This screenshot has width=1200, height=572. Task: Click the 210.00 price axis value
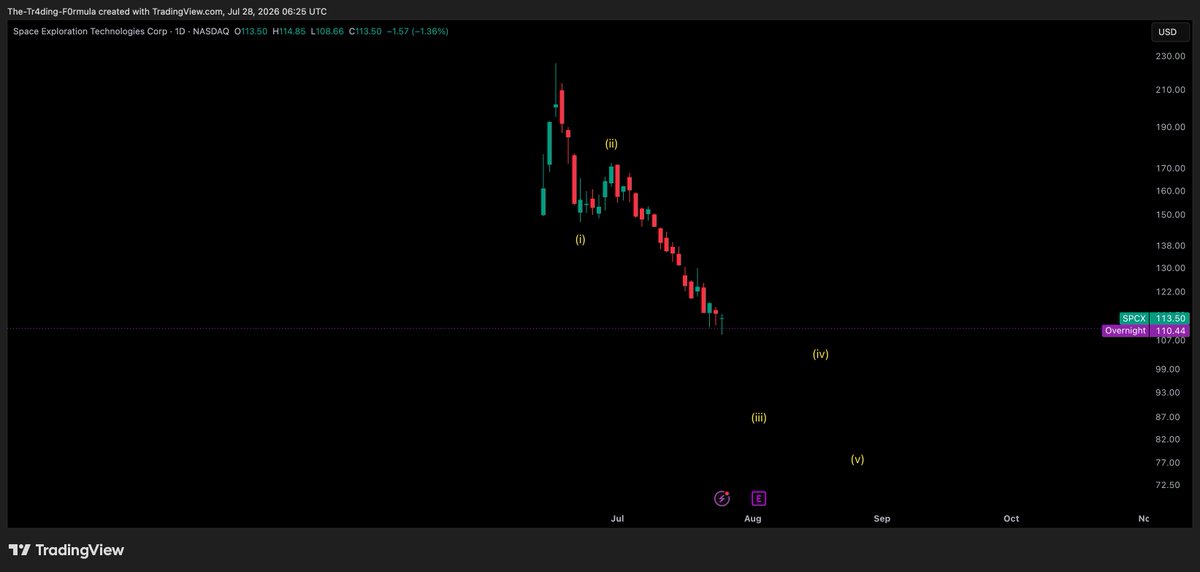tap(1169, 90)
